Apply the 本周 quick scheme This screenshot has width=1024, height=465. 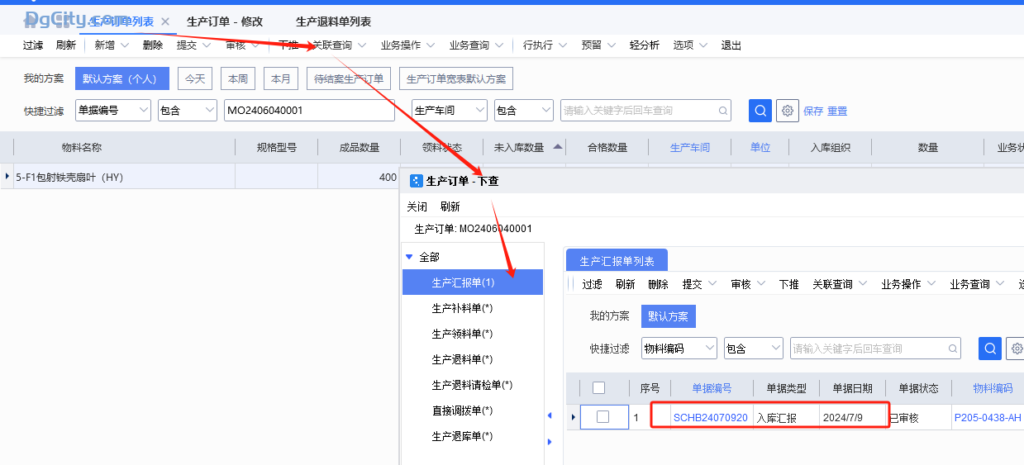coord(238,78)
